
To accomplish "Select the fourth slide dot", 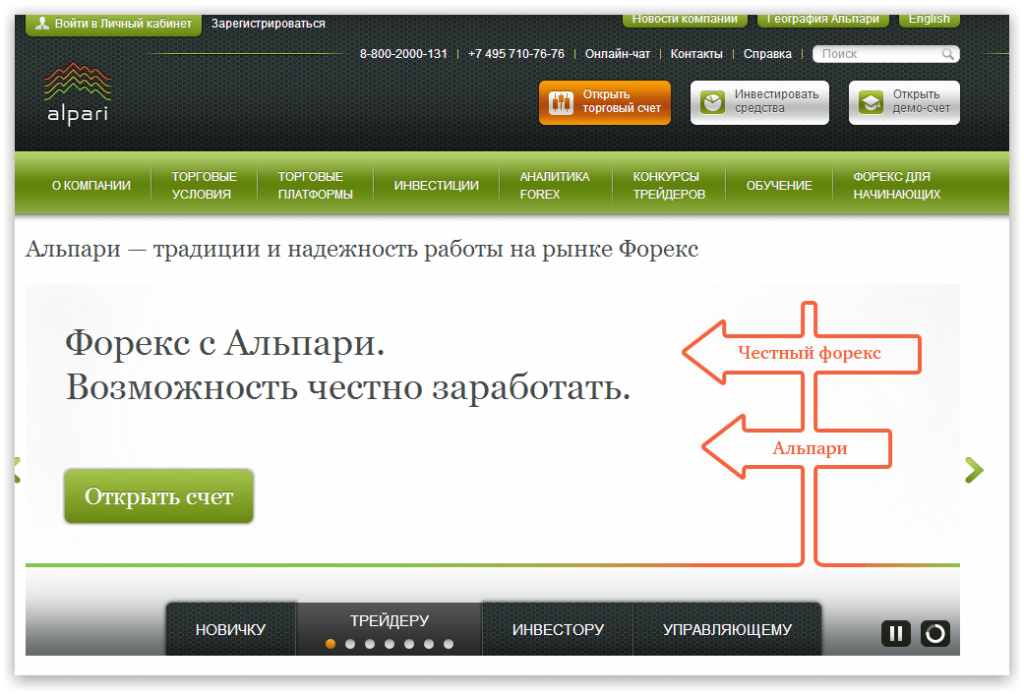I will pyautogui.click(x=389, y=644).
